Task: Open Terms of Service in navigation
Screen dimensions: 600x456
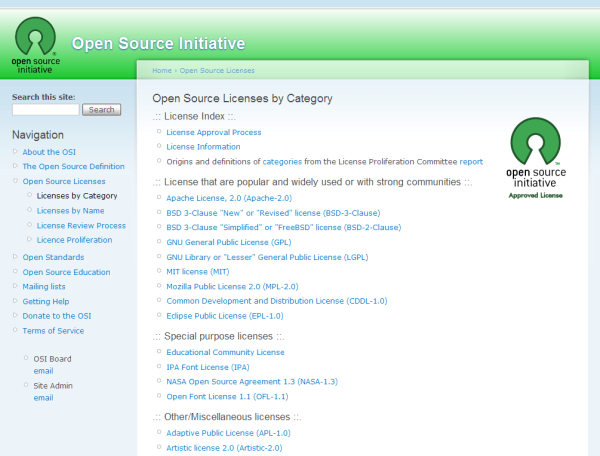Action: (x=53, y=331)
